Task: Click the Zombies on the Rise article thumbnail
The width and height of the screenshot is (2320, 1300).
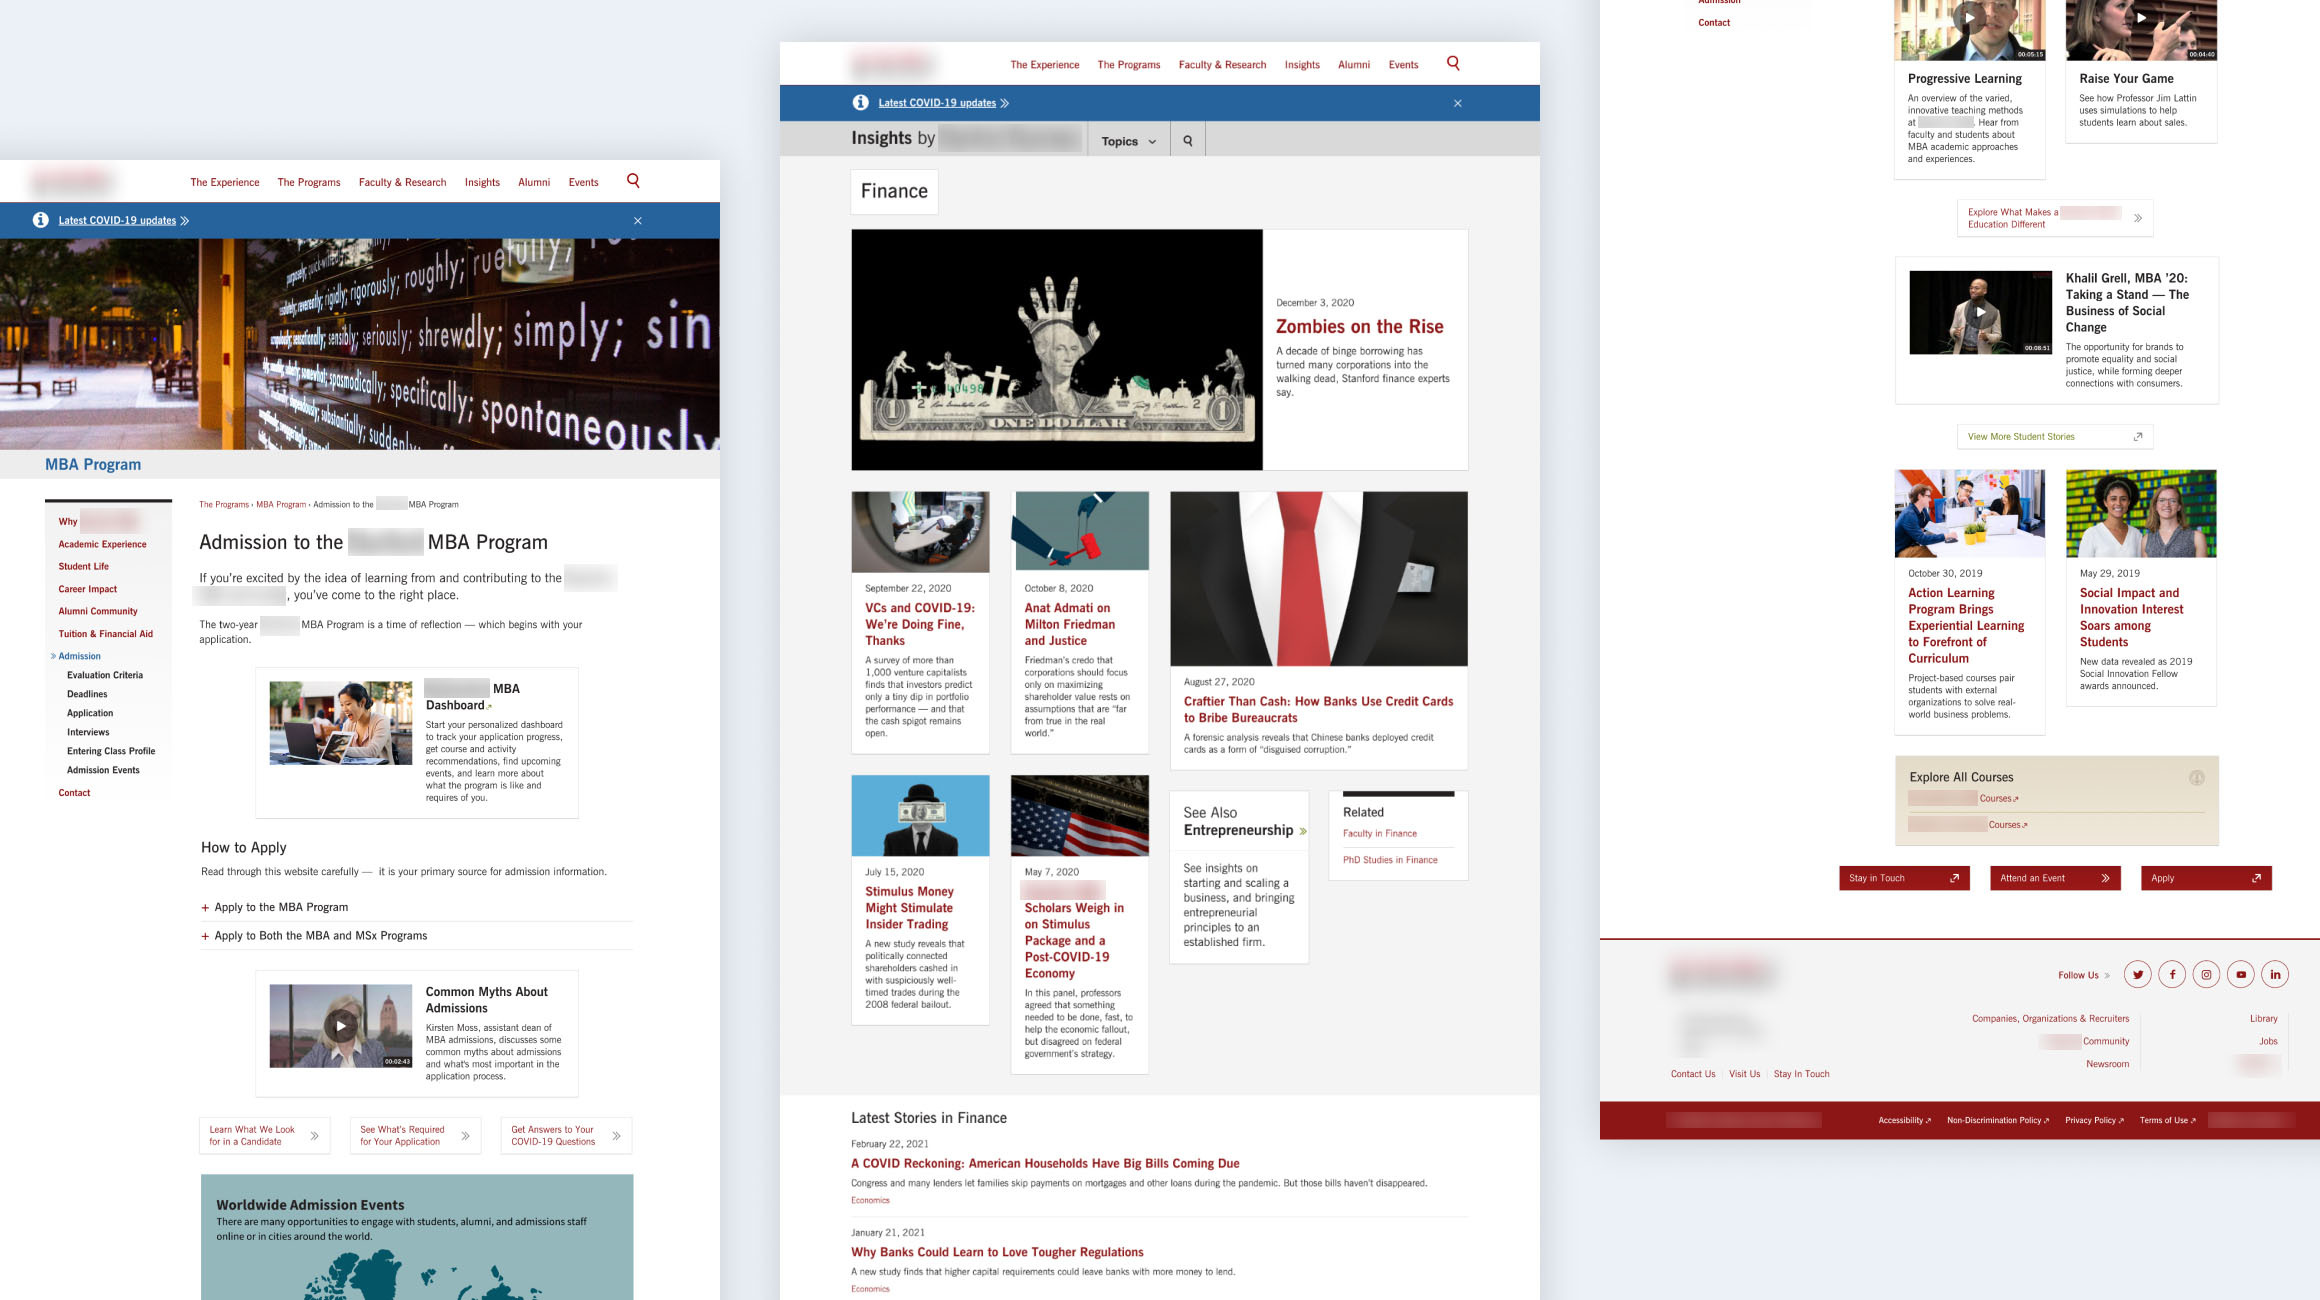Action: tap(1056, 350)
